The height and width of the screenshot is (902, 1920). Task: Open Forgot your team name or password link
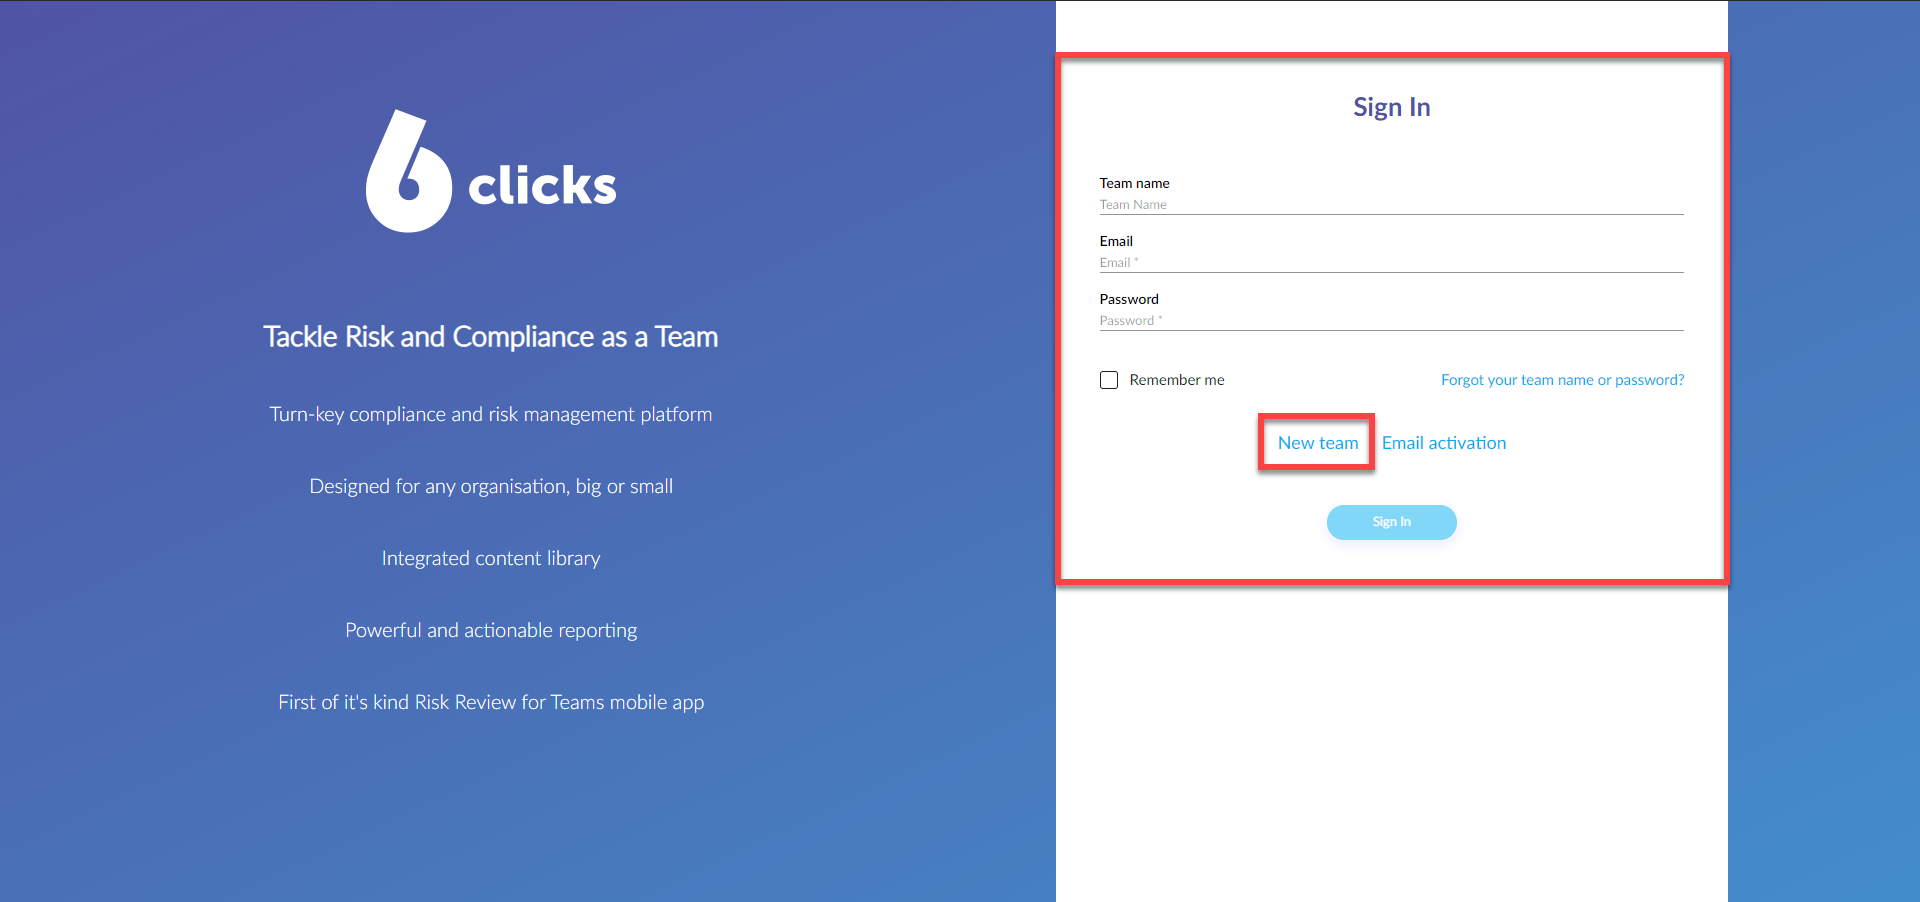coord(1562,380)
